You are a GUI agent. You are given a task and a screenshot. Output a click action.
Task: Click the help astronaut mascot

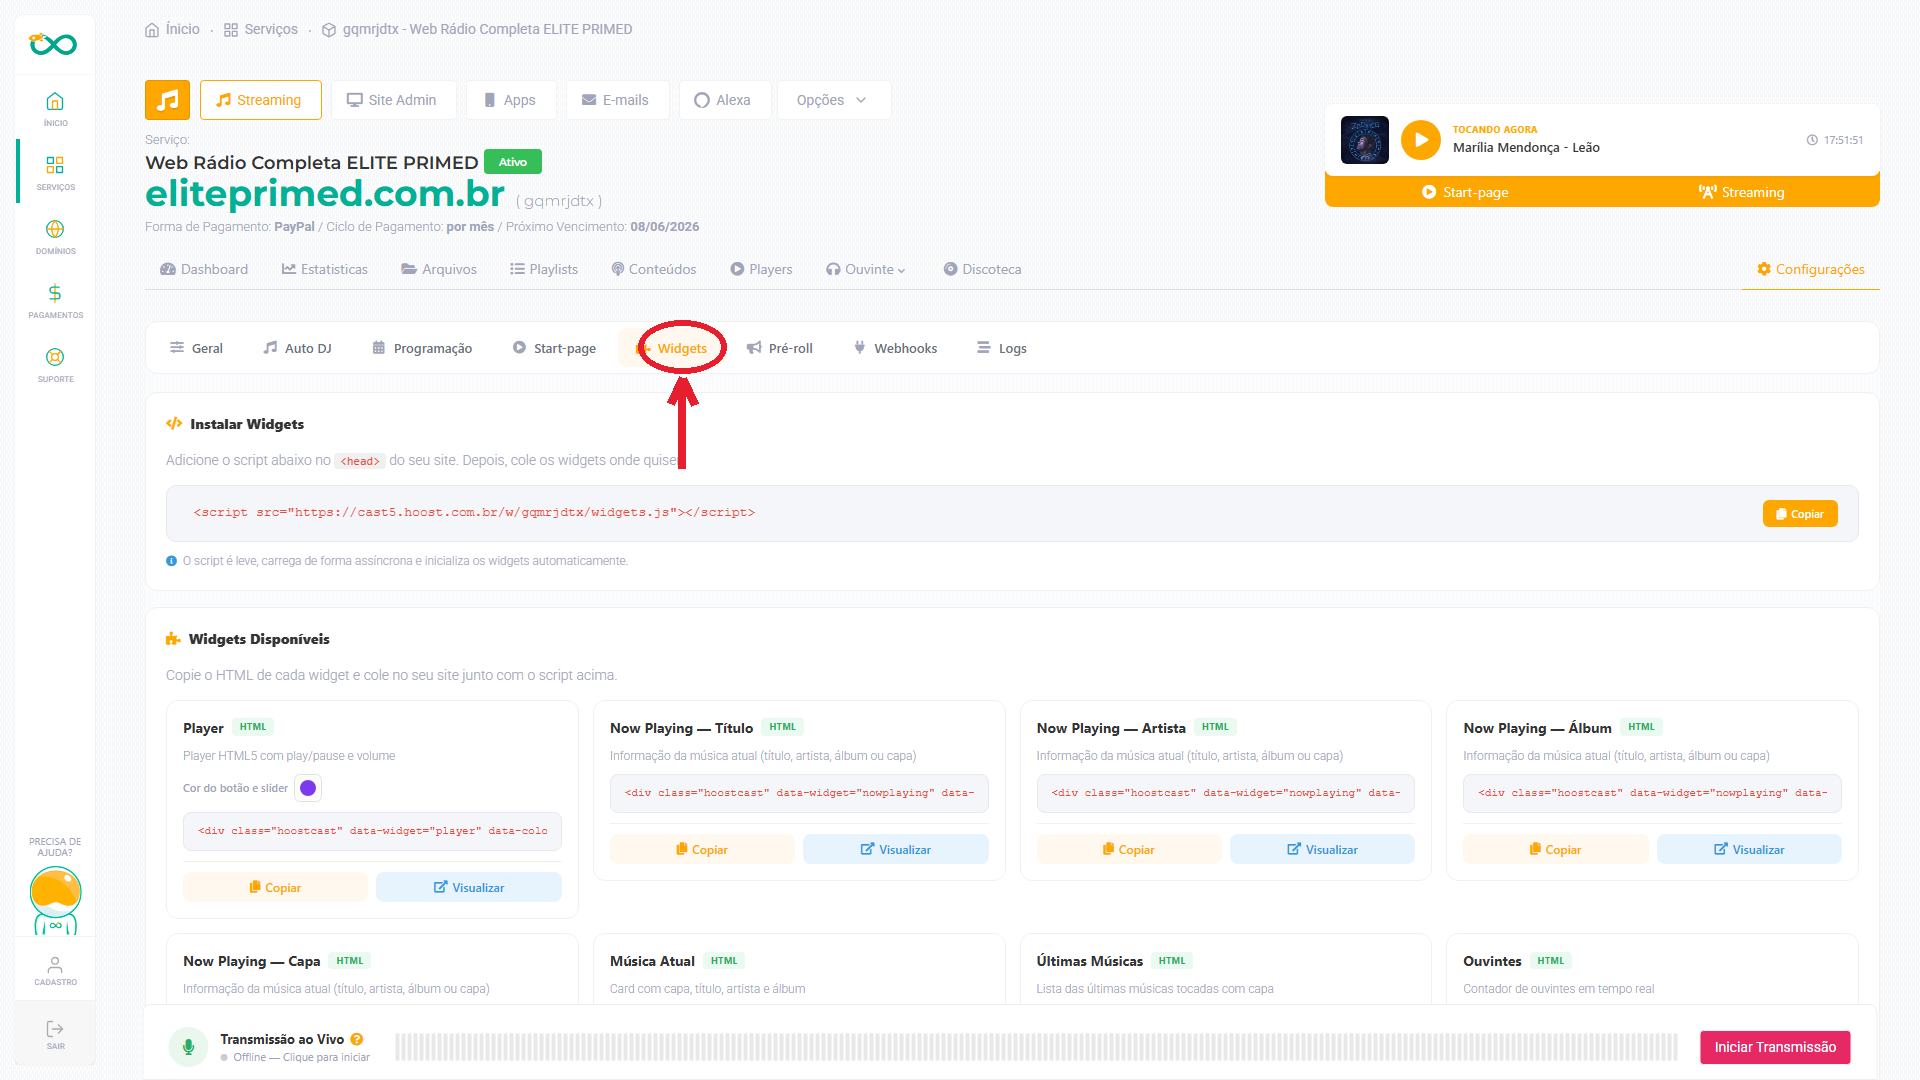[x=55, y=899]
